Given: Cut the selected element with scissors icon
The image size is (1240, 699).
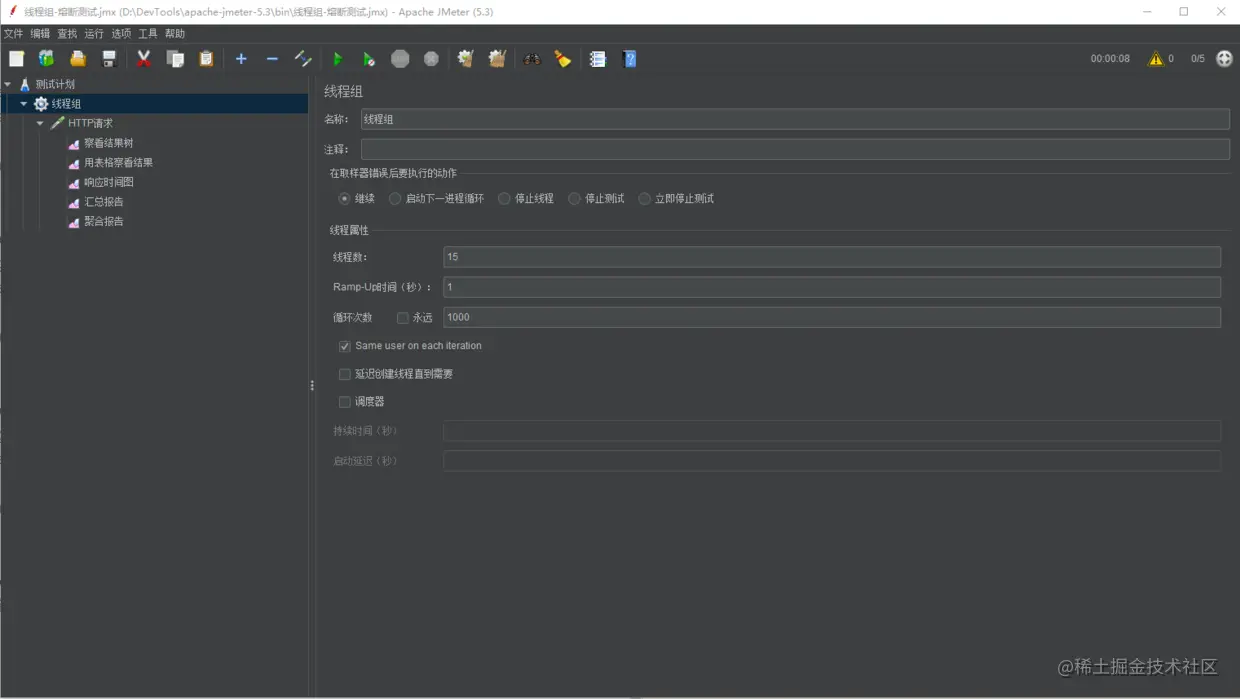Looking at the screenshot, I should [x=144, y=59].
